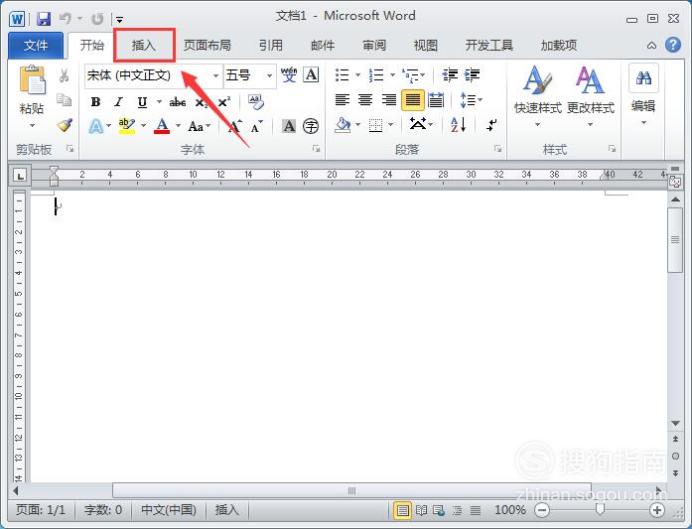Switch to the 视图 View tab
The height and width of the screenshot is (529, 692).
coord(425,45)
